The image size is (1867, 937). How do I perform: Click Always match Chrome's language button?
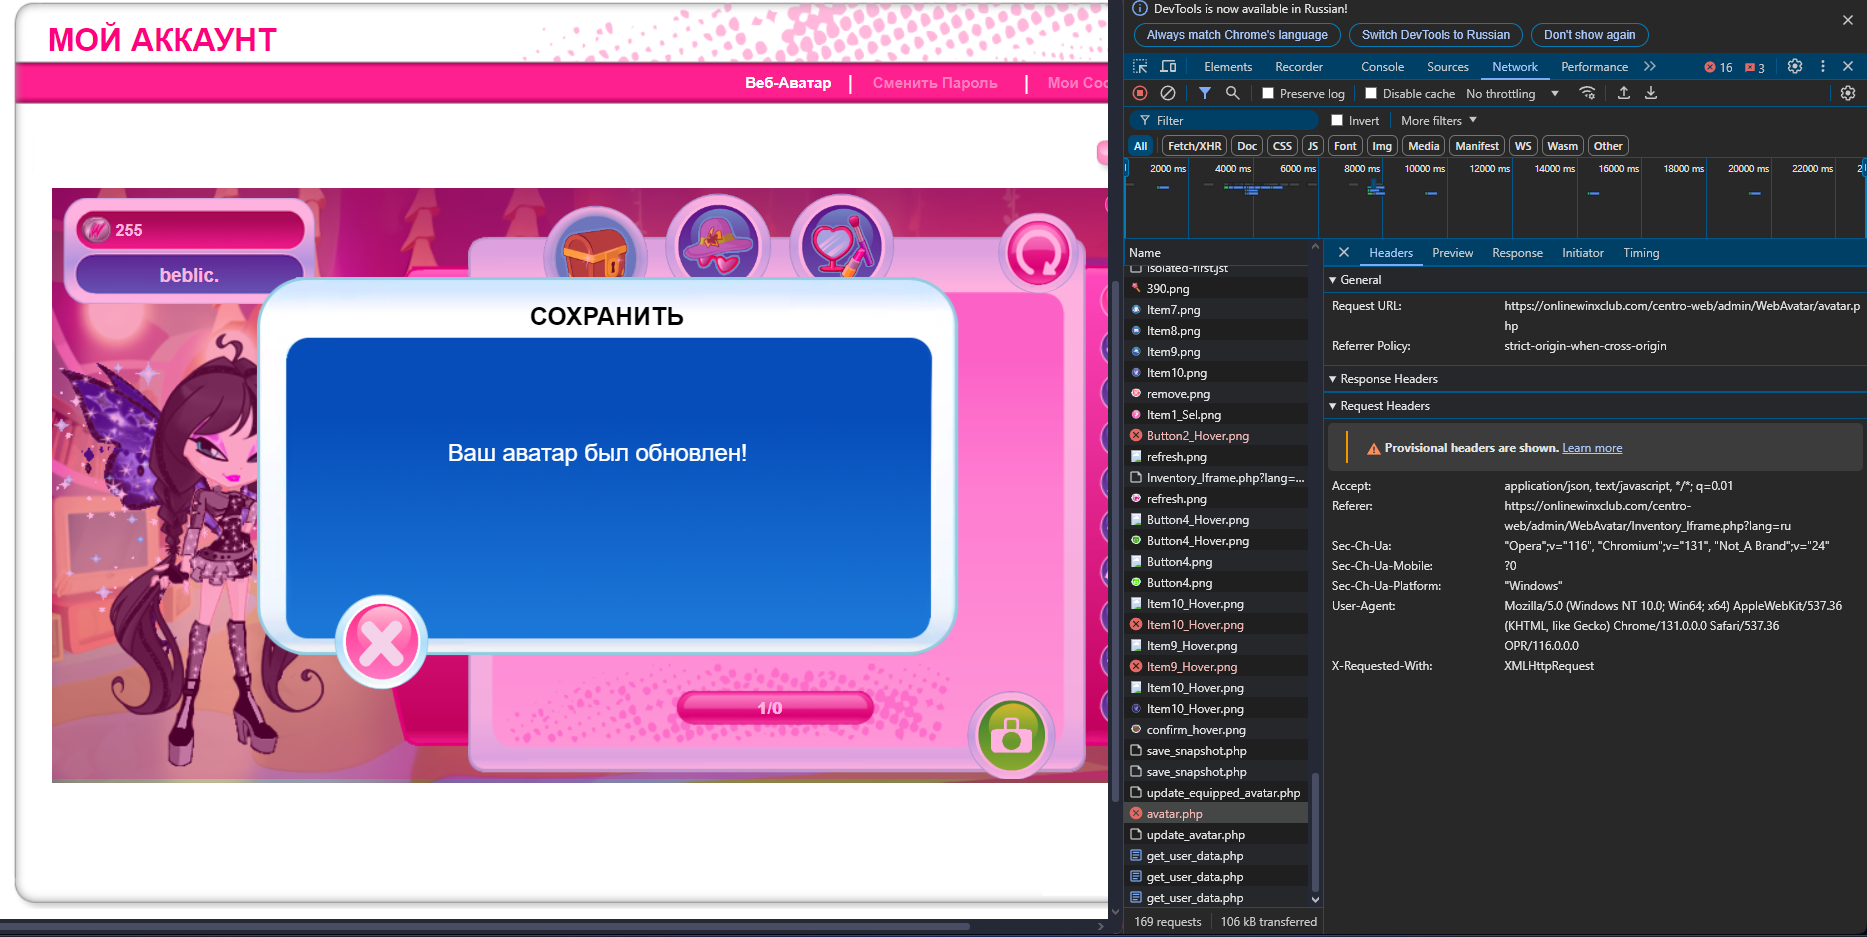(x=1237, y=35)
